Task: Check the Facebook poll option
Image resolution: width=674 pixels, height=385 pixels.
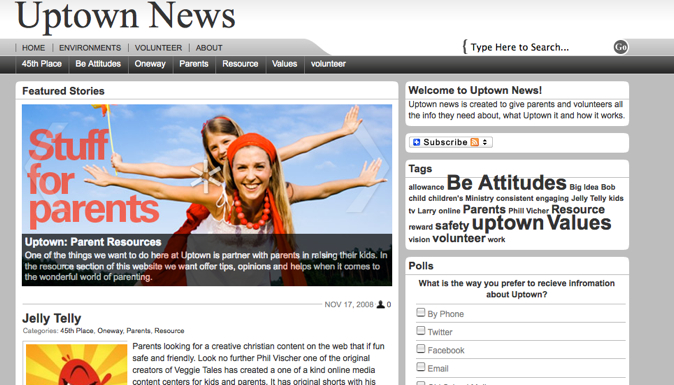Action: pyautogui.click(x=420, y=348)
